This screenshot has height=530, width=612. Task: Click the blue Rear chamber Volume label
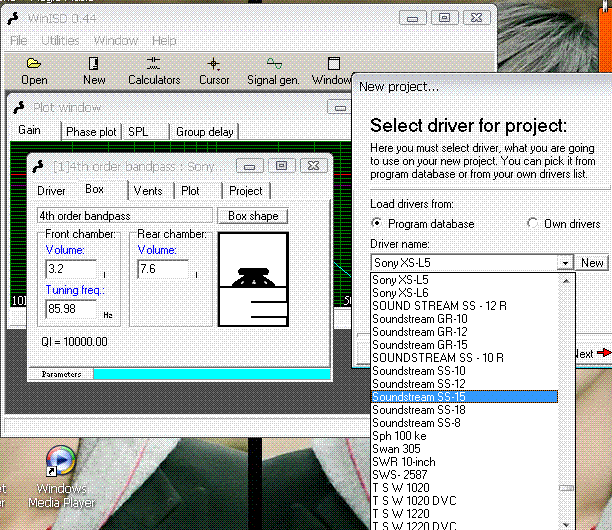pos(157,250)
